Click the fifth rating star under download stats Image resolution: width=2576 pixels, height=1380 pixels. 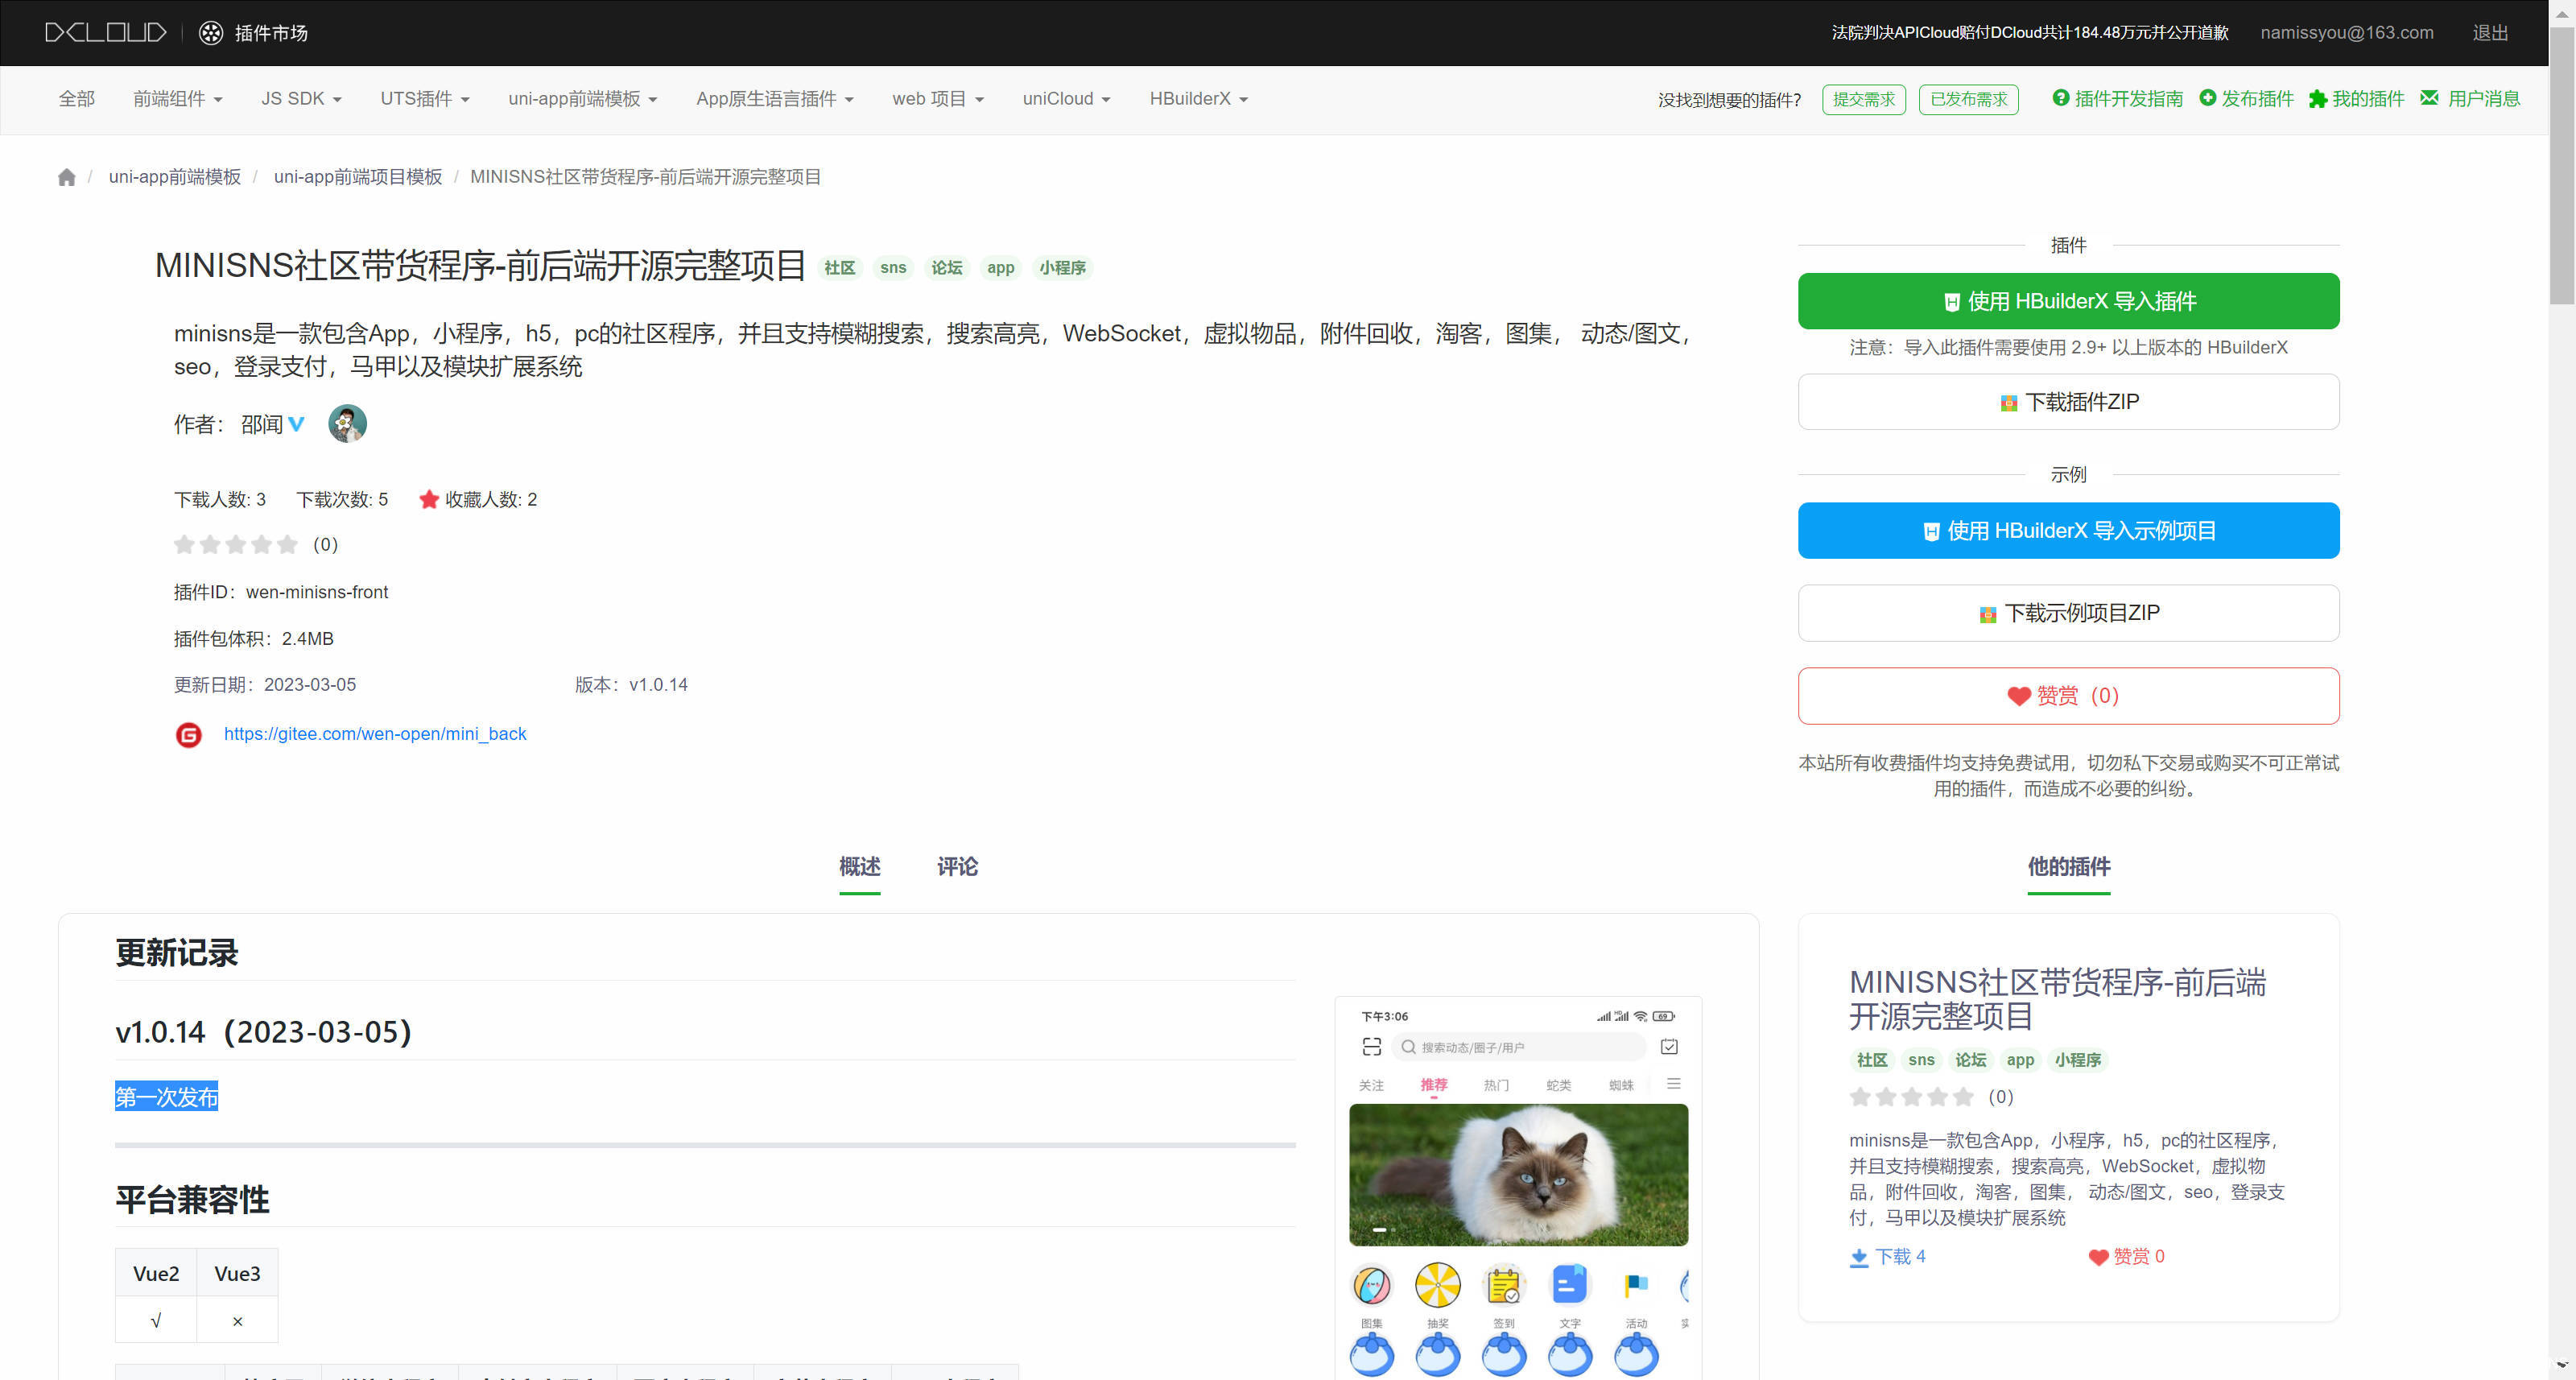click(288, 544)
